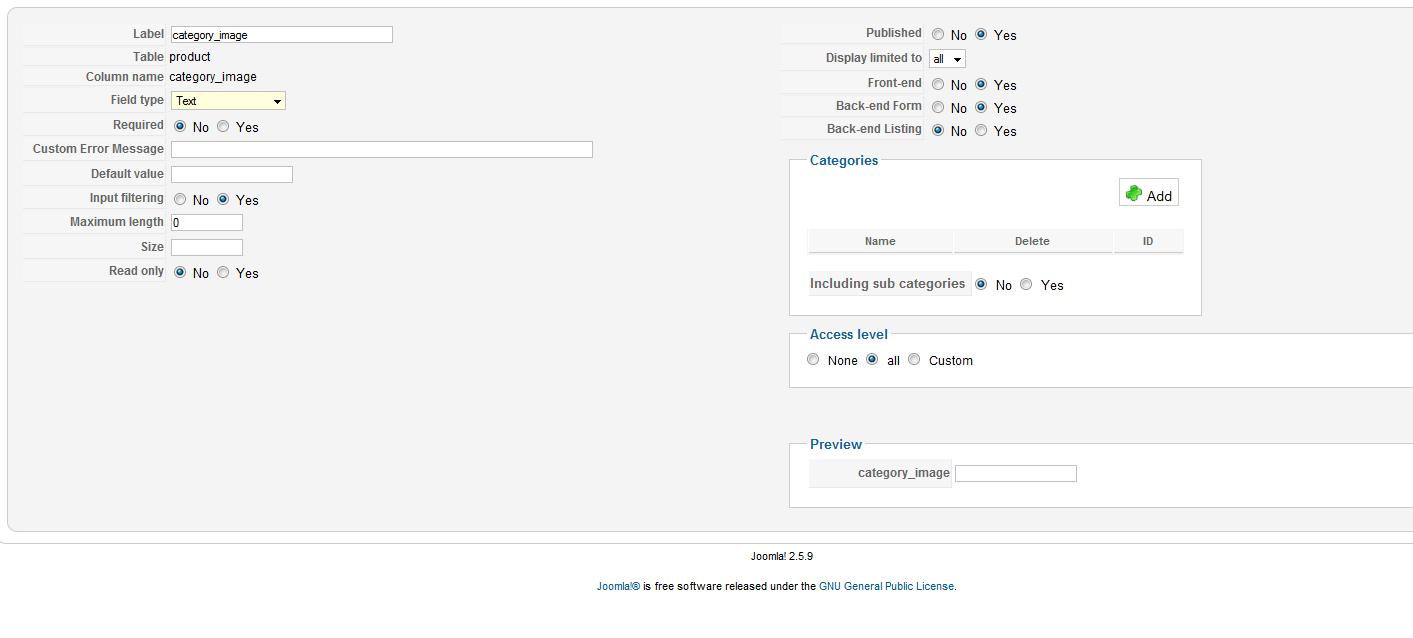Set Published to No
The width and height of the screenshot is (1413, 638).
pos(938,35)
